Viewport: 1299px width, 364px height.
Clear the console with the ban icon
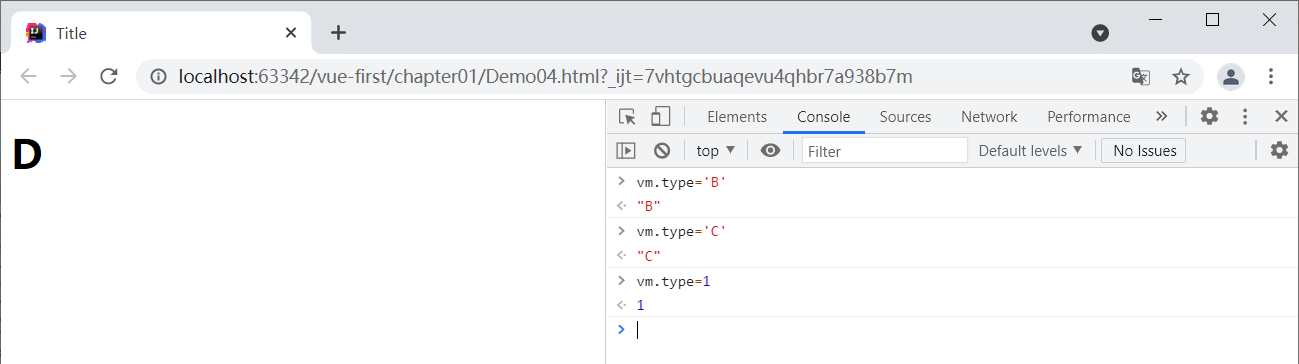click(662, 151)
